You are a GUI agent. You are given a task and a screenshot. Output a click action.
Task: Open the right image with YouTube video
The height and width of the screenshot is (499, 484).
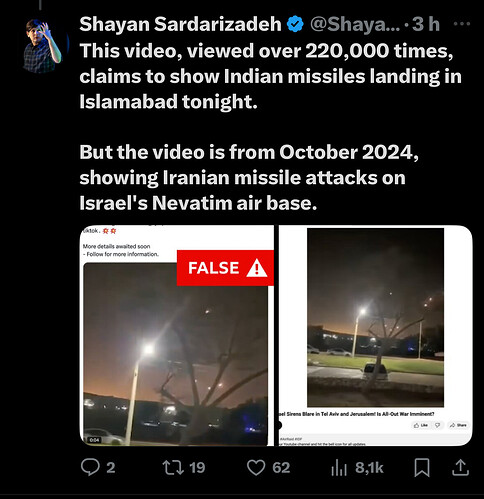(375, 335)
